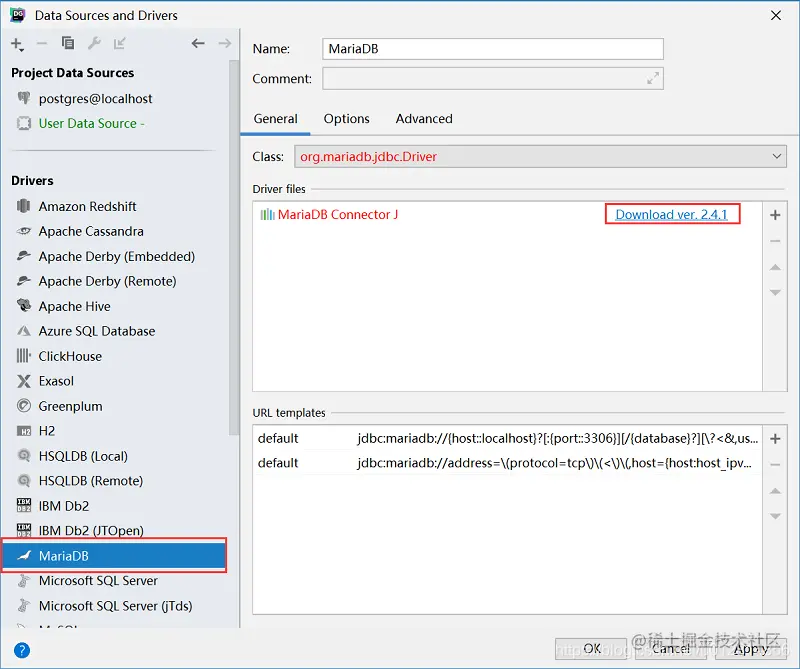Viewport: 800px width, 669px height.
Task: Switch to the Options tab
Action: click(346, 119)
